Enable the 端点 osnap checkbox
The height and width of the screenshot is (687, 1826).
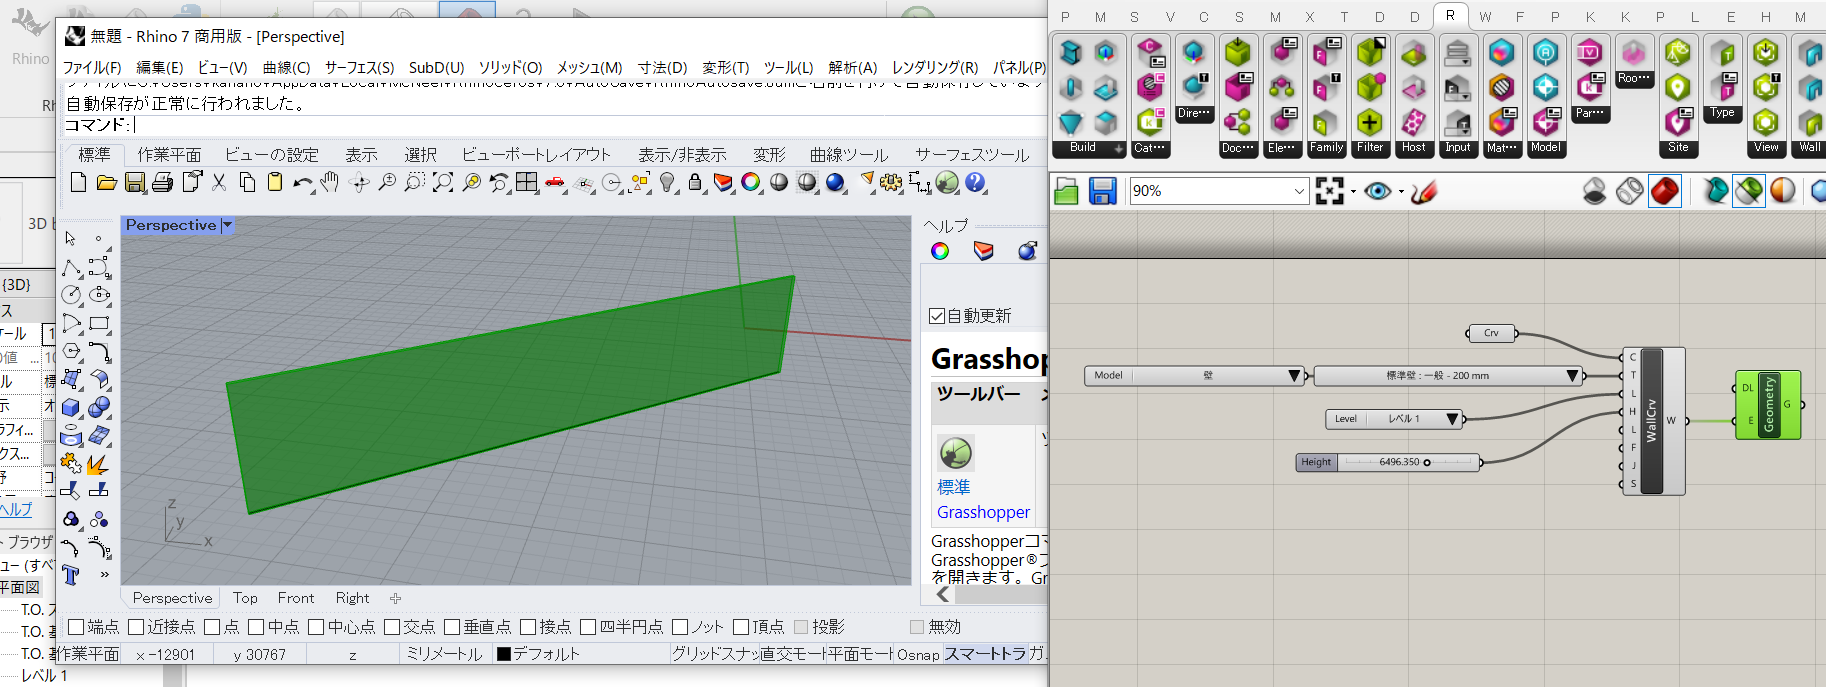point(74,627)
